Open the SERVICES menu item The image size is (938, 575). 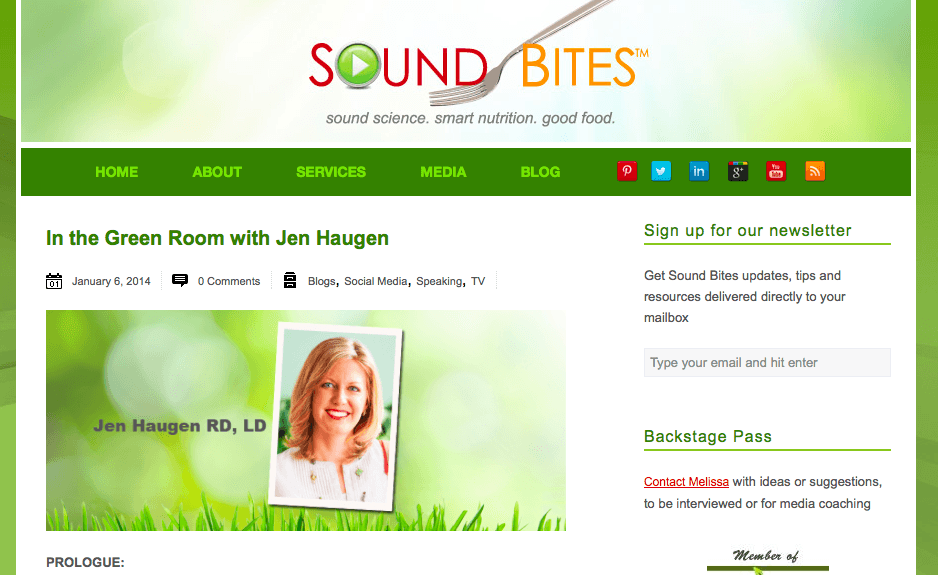click(331, 172)
